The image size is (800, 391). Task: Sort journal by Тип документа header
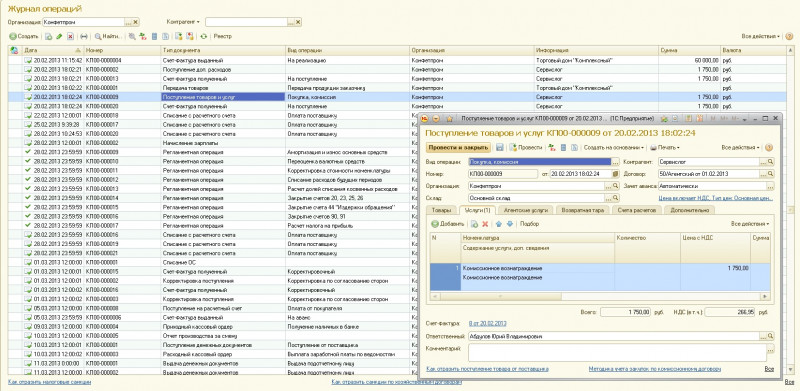223,51
